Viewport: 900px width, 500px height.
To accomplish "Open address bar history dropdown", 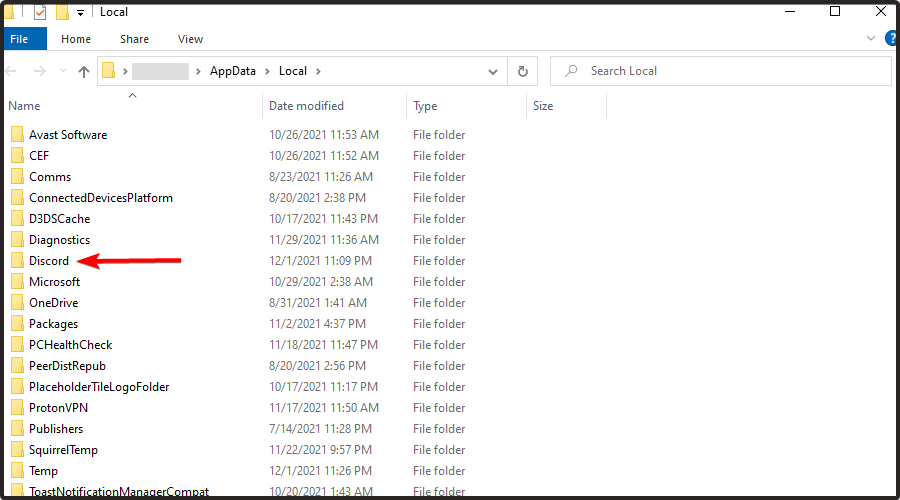I will (x=492, y=72).
